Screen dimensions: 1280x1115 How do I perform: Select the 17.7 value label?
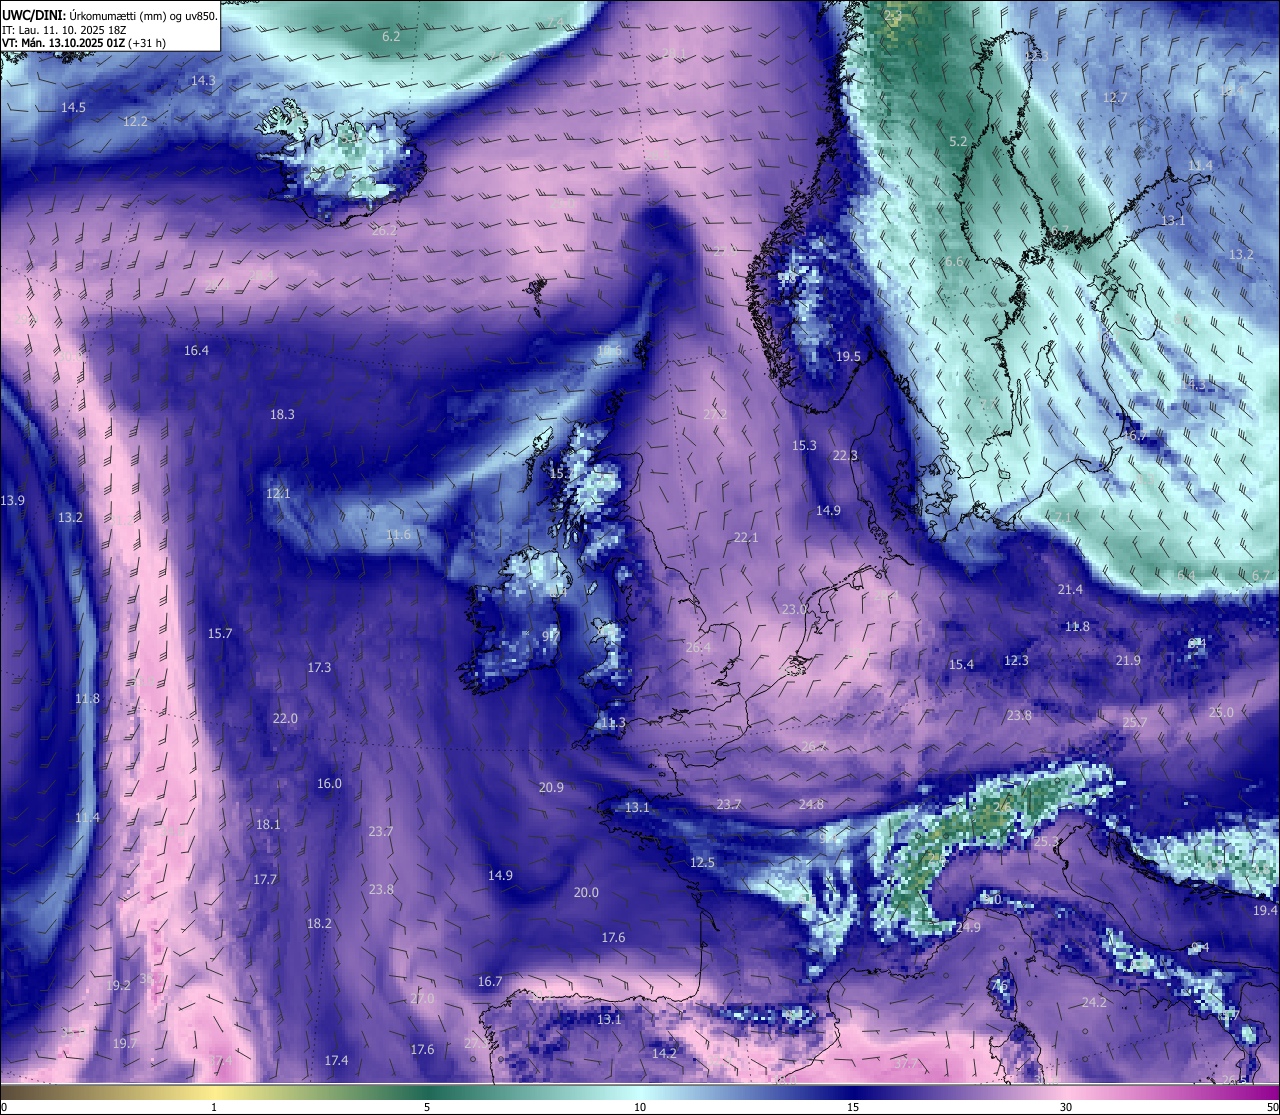[264, 879]
